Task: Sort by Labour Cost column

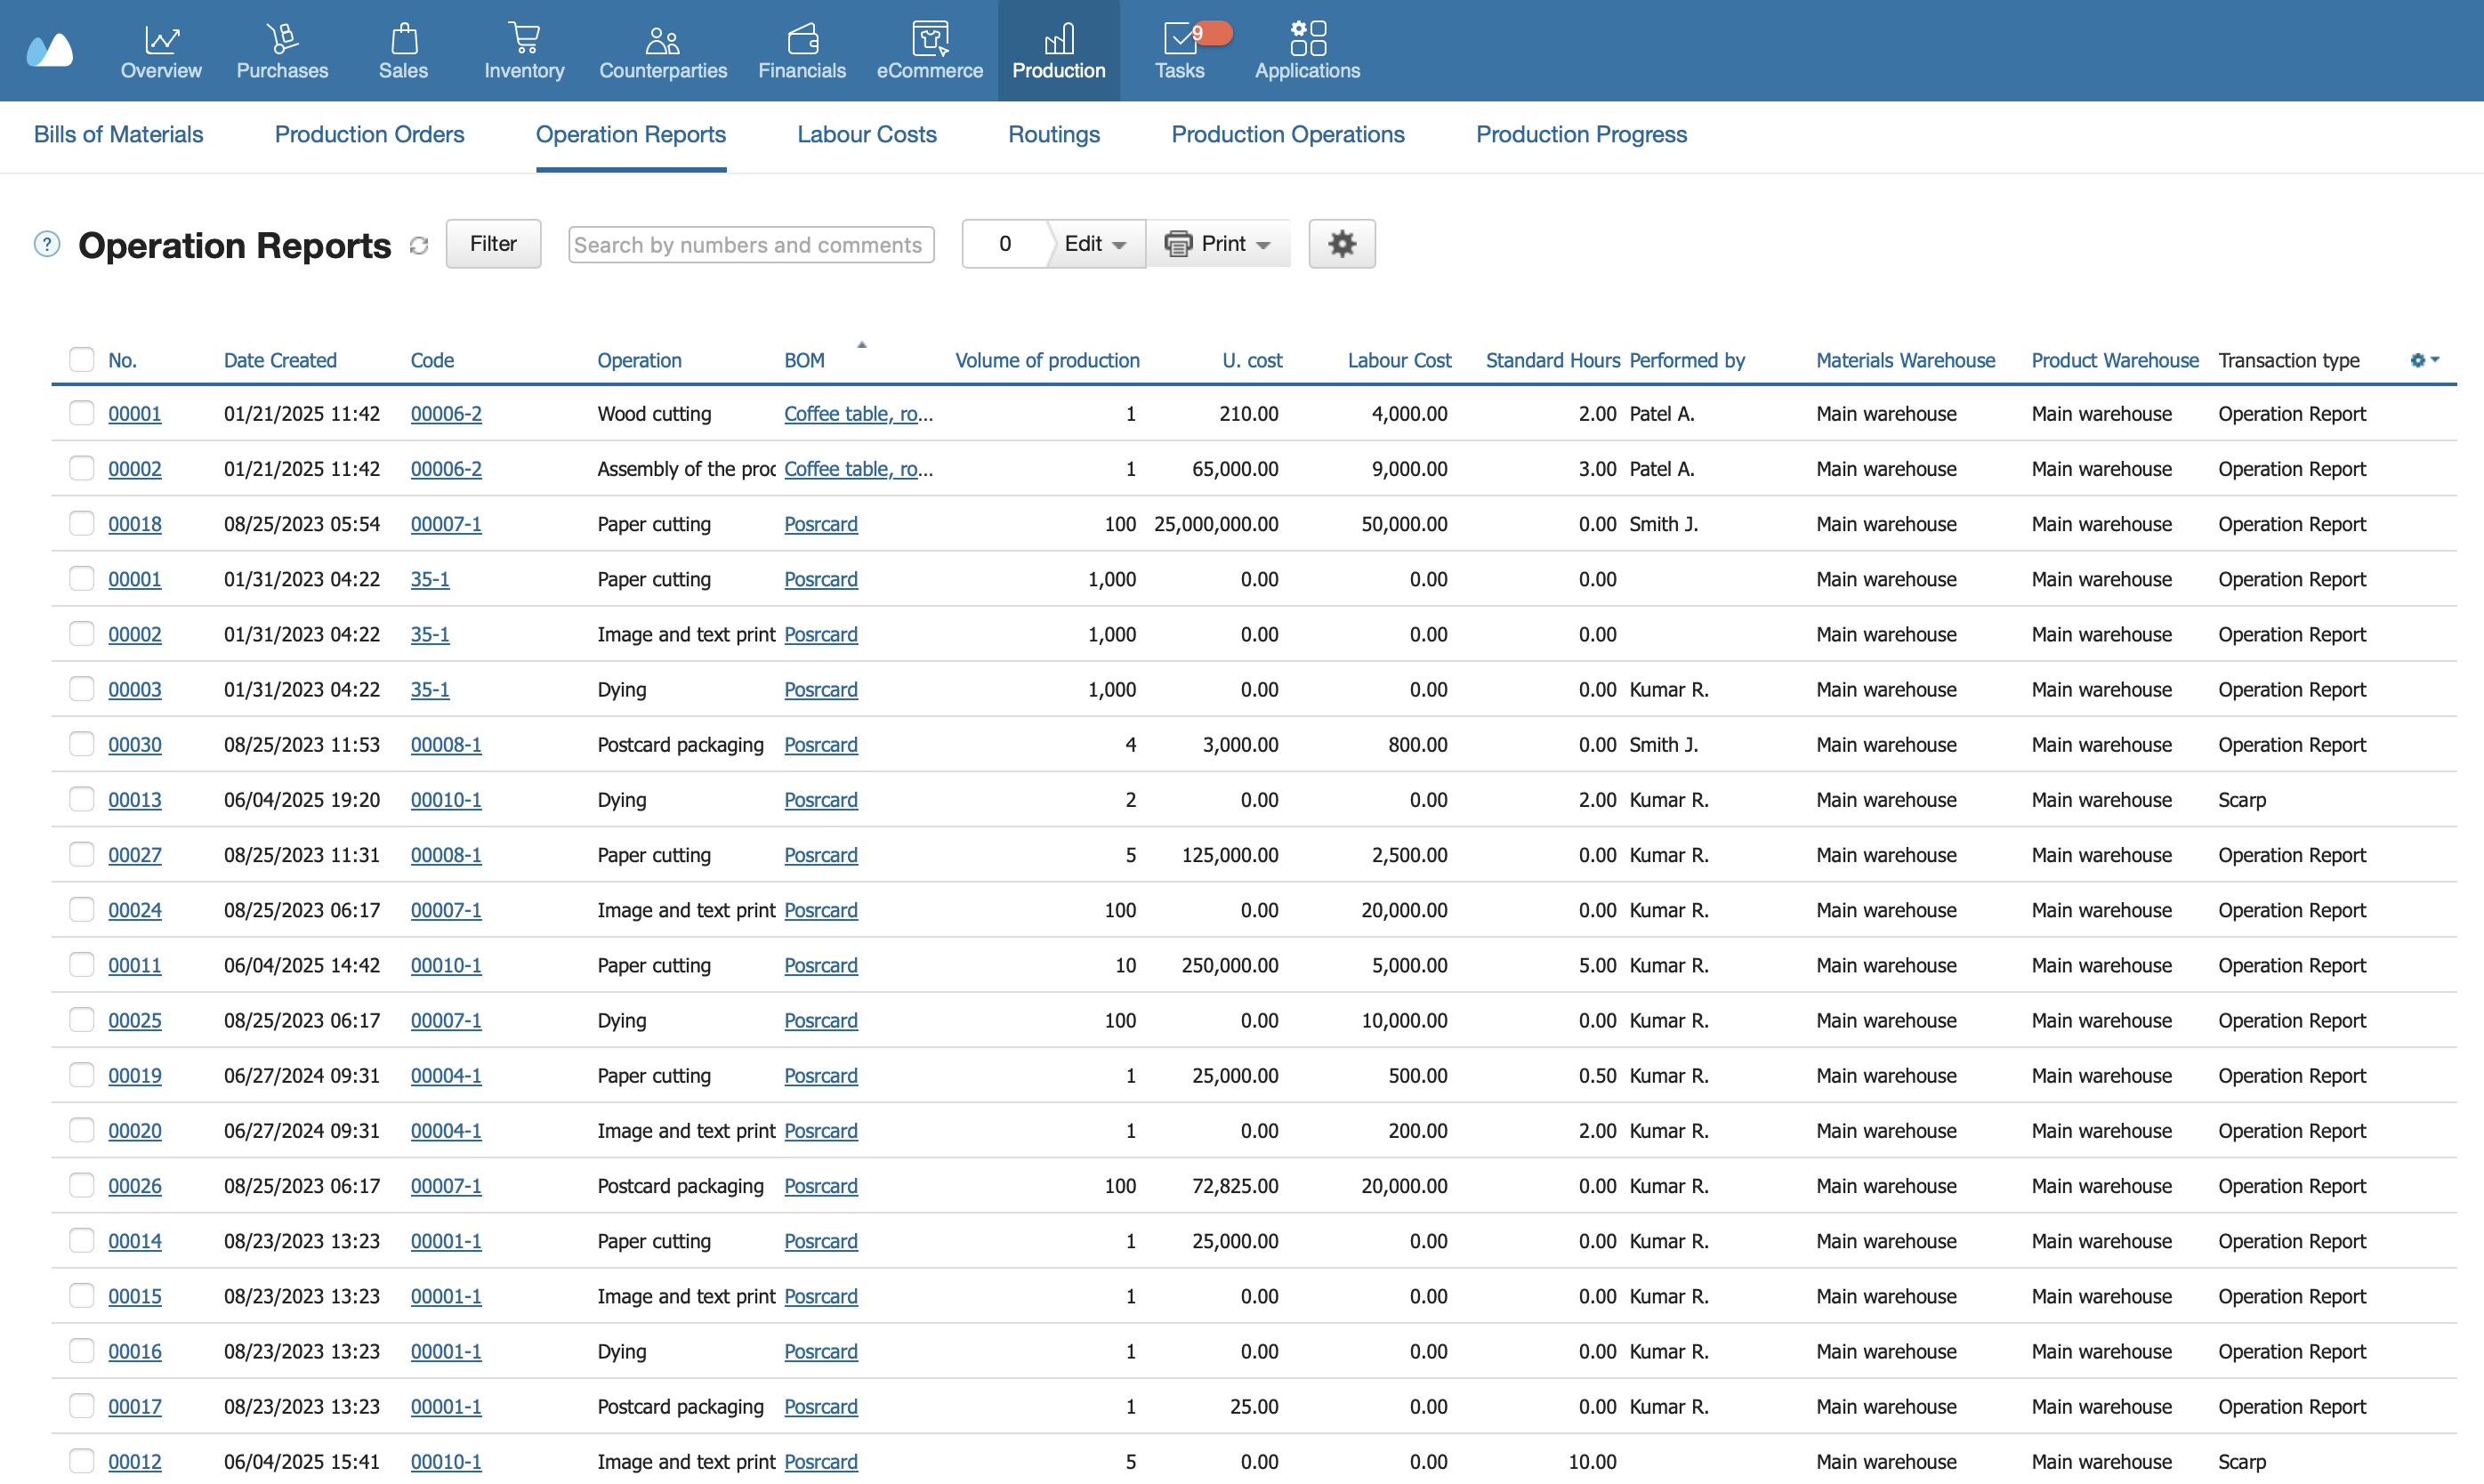Action: [1399, 360]
